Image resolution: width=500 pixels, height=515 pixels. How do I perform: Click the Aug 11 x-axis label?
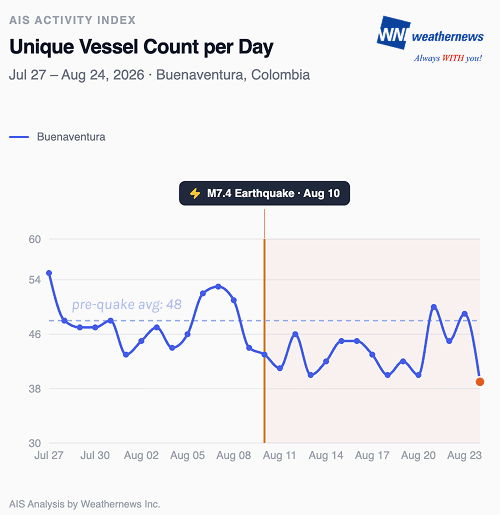click(279, 455)
